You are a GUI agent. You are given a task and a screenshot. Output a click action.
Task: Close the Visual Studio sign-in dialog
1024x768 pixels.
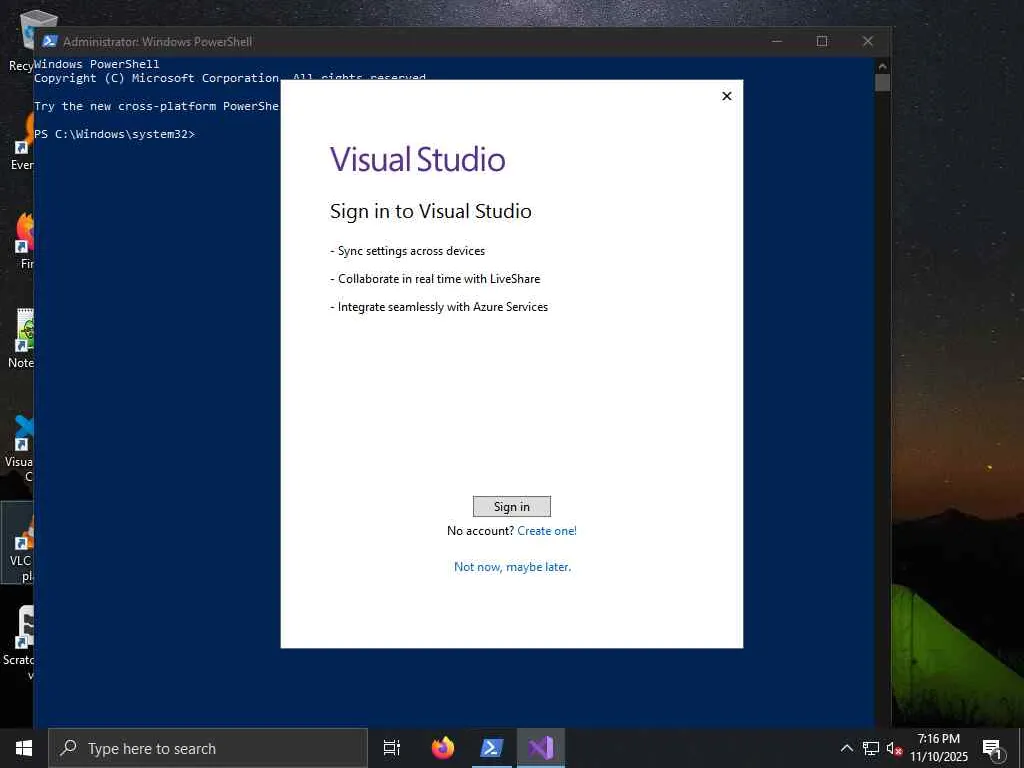726,96
